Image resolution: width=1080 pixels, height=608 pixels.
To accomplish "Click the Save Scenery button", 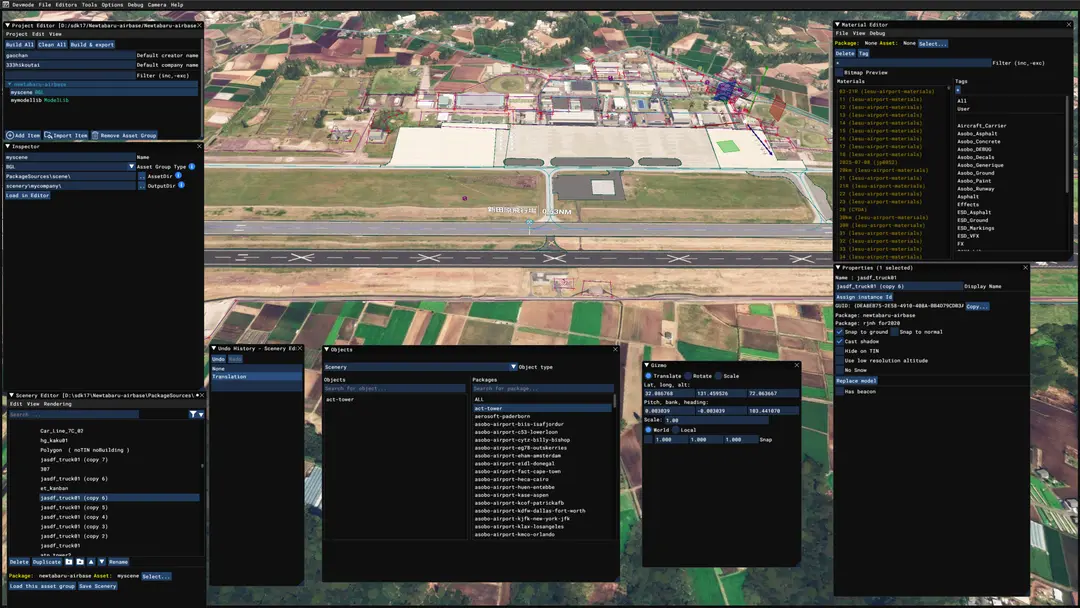I will tap(97, 586).
